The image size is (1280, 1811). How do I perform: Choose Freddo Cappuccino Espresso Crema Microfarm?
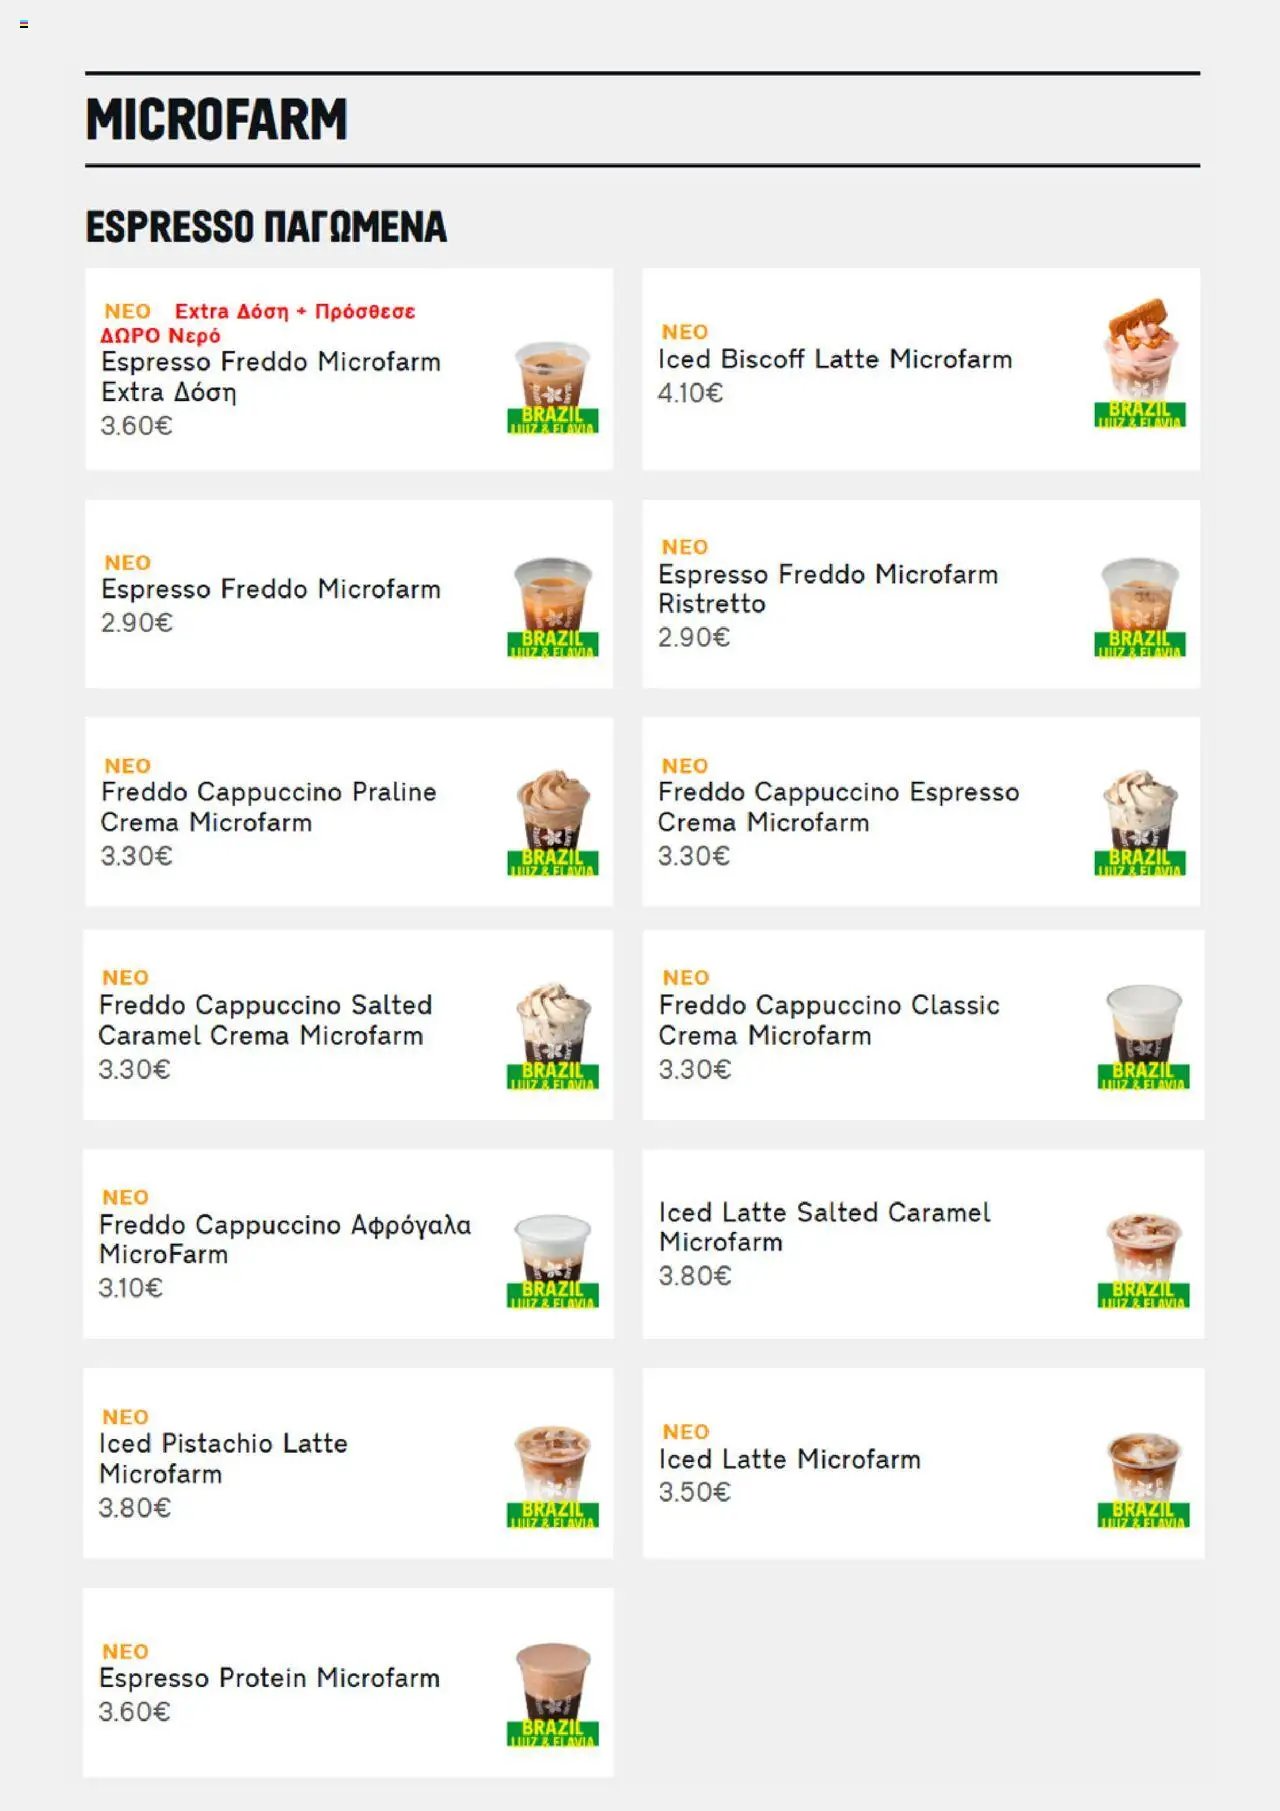coord(921,812)
